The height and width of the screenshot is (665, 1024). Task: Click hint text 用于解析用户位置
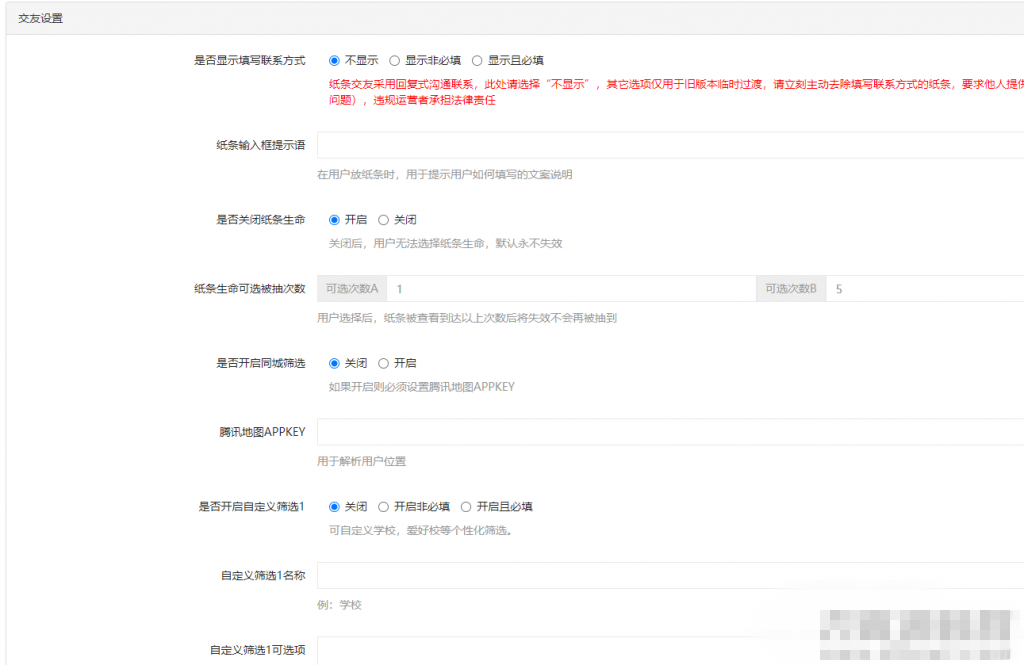tap(361, 461)
